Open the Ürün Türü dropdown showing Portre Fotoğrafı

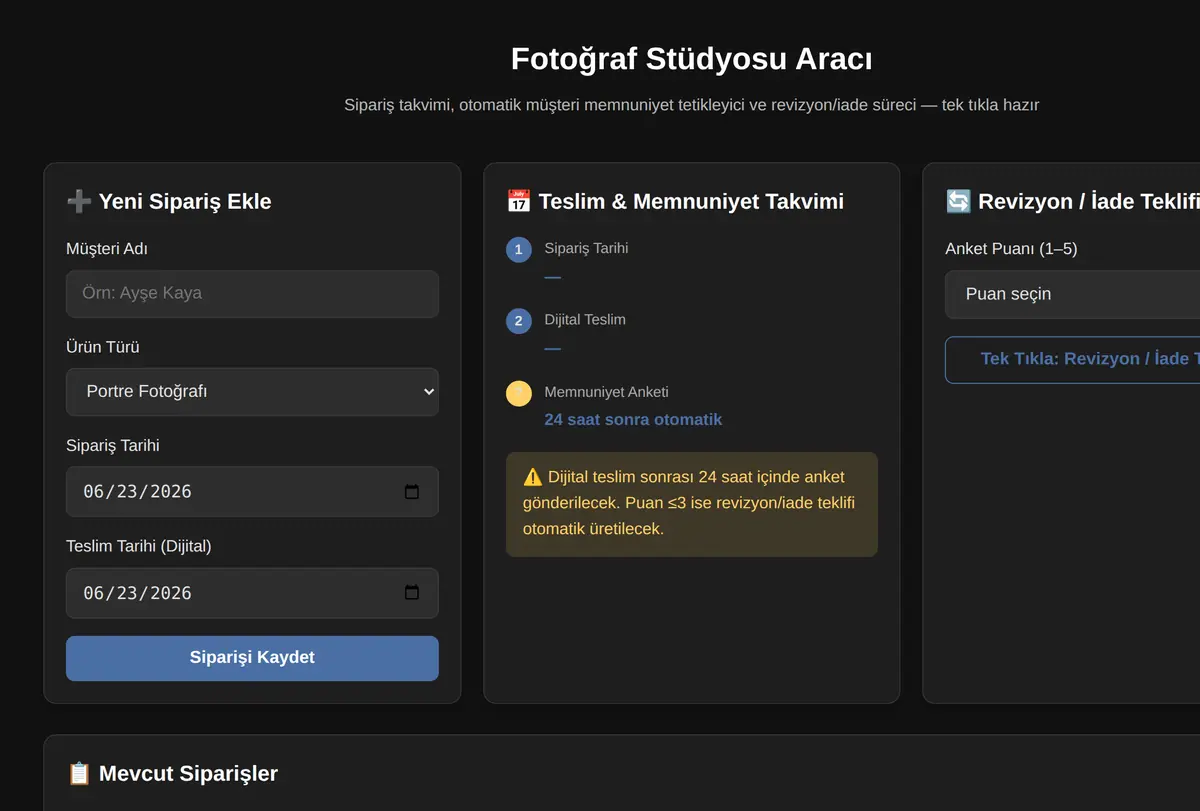pos(252,391)
